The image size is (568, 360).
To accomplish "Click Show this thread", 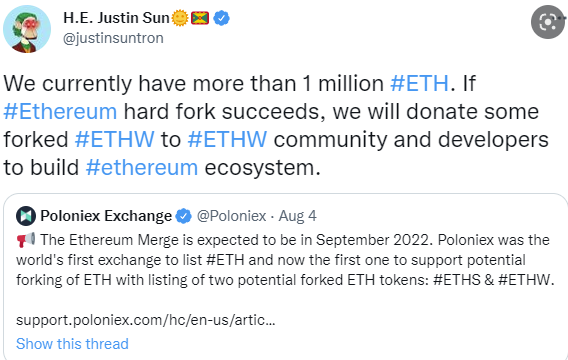I will pyautogui.click(x=72, y=344).
